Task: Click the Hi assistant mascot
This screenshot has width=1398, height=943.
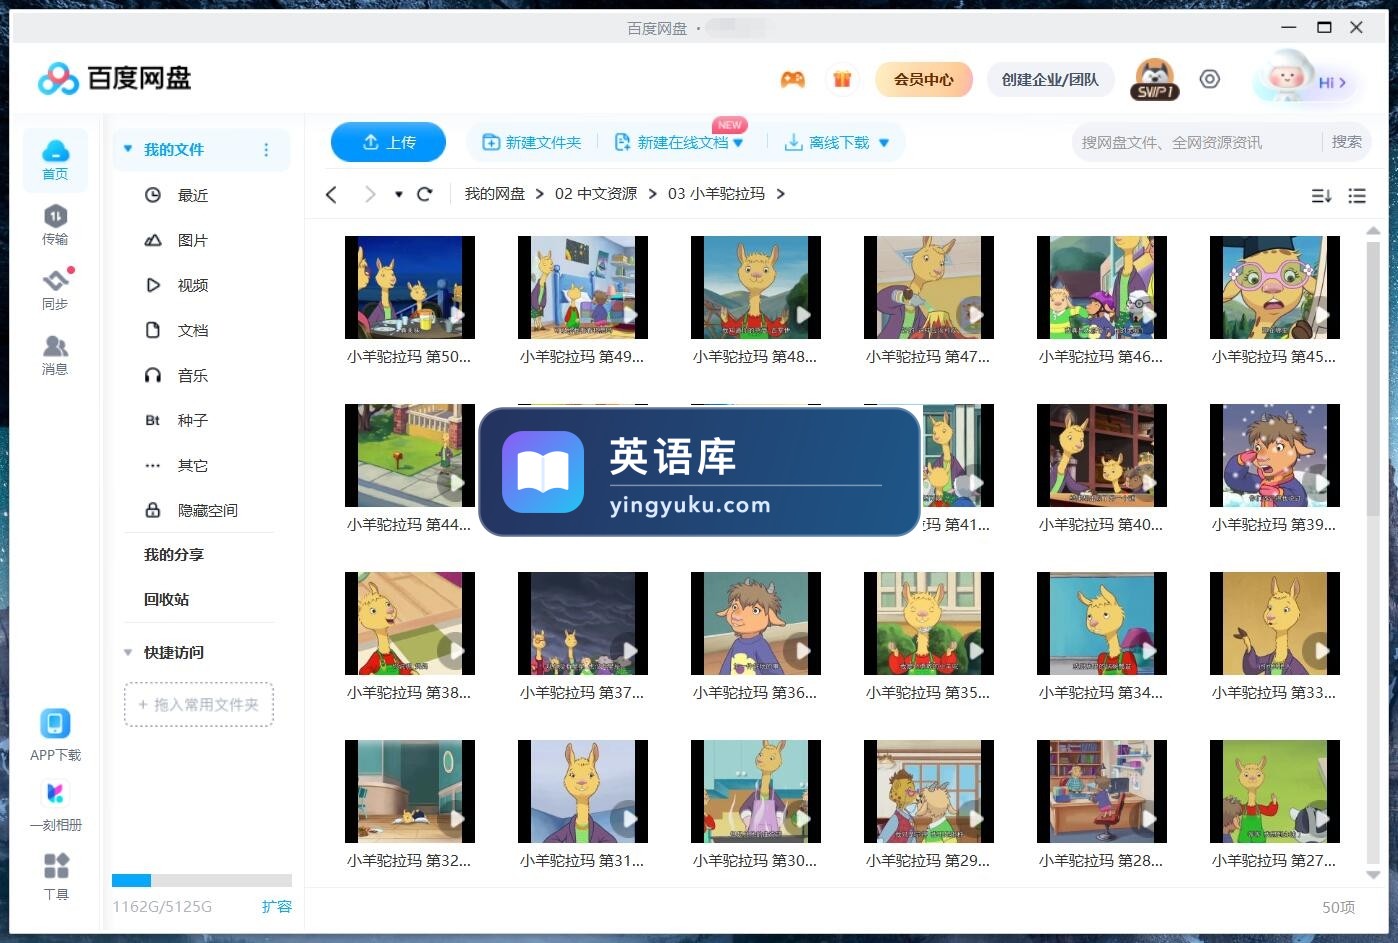Action: coord(1304,78)
